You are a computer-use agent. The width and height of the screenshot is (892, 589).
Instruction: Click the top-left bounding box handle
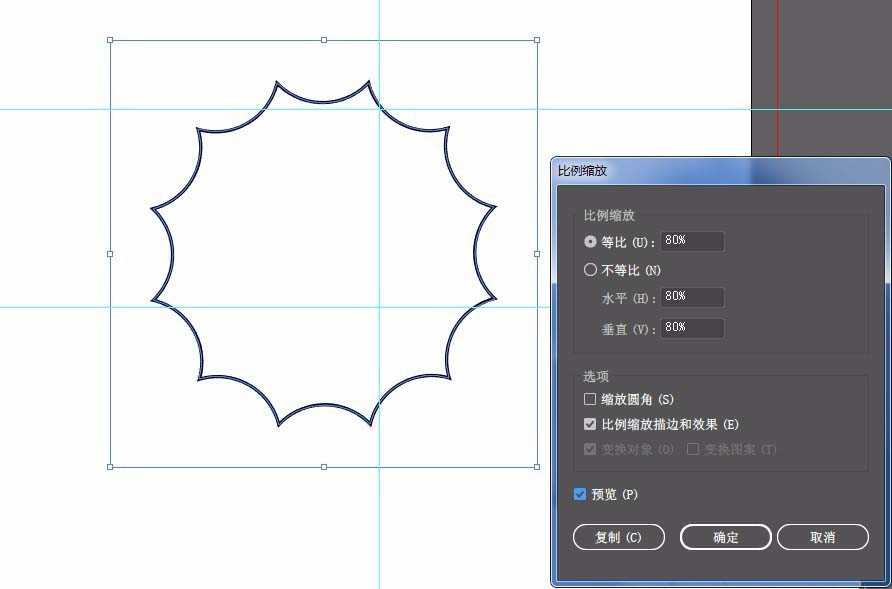[x=110, y=40]
